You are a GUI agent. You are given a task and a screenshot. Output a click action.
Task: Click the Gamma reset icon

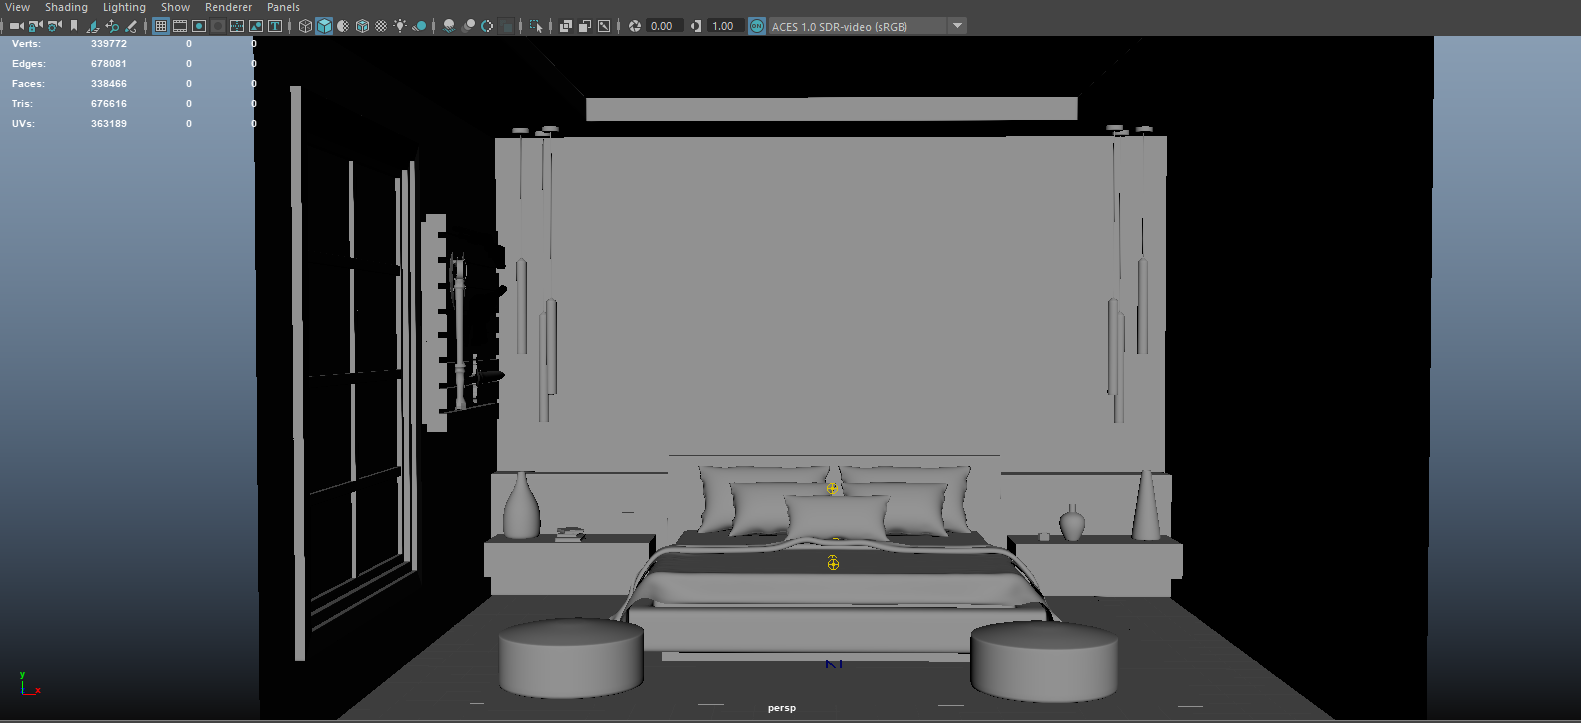tap(696, 26)
